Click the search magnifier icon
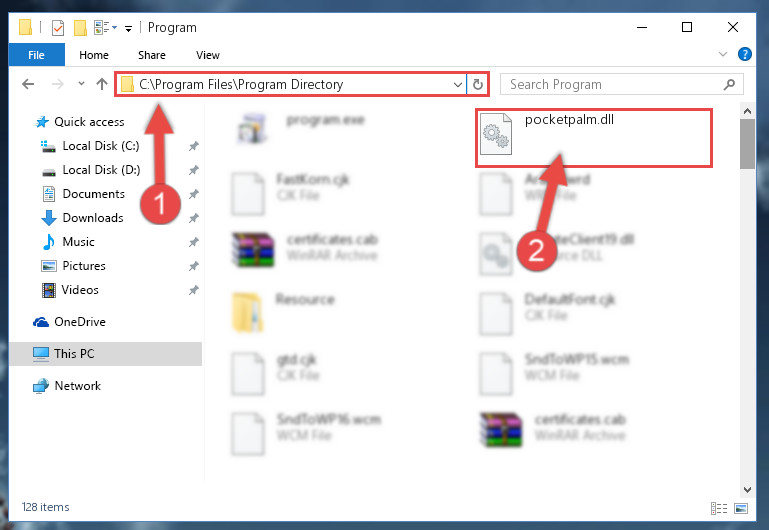The width and height of the screenshot is (769, 530). point(729,84)
